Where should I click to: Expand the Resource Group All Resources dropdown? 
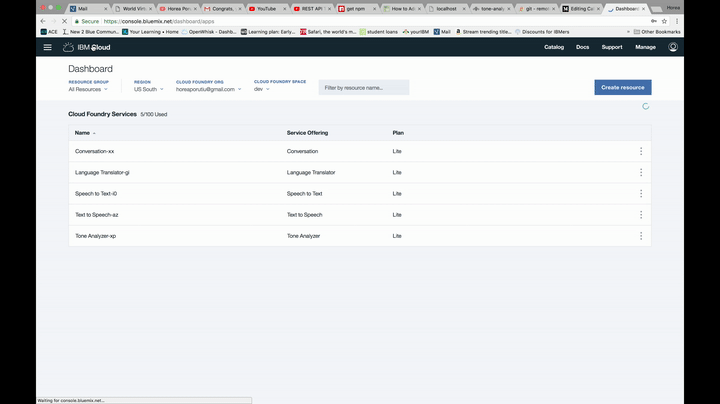click(88, 89)
